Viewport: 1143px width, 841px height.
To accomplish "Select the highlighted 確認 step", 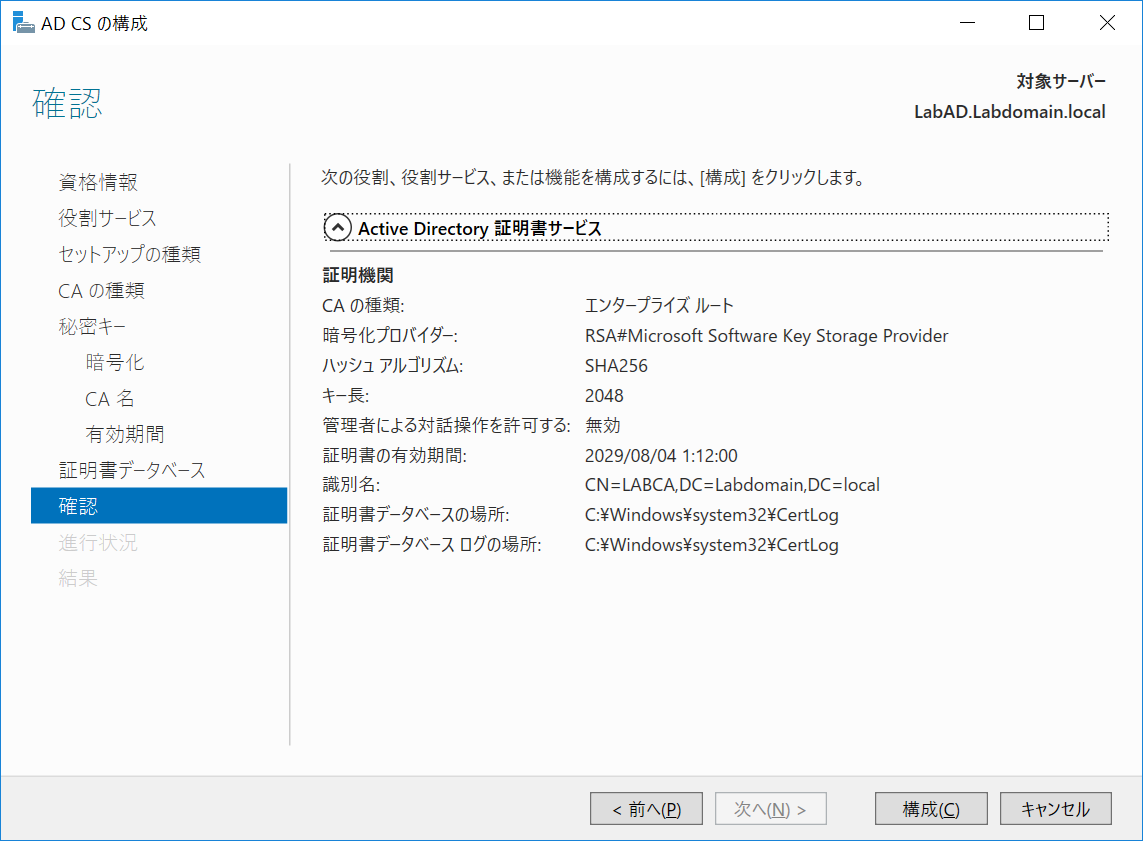I will (x=159, y=506).
